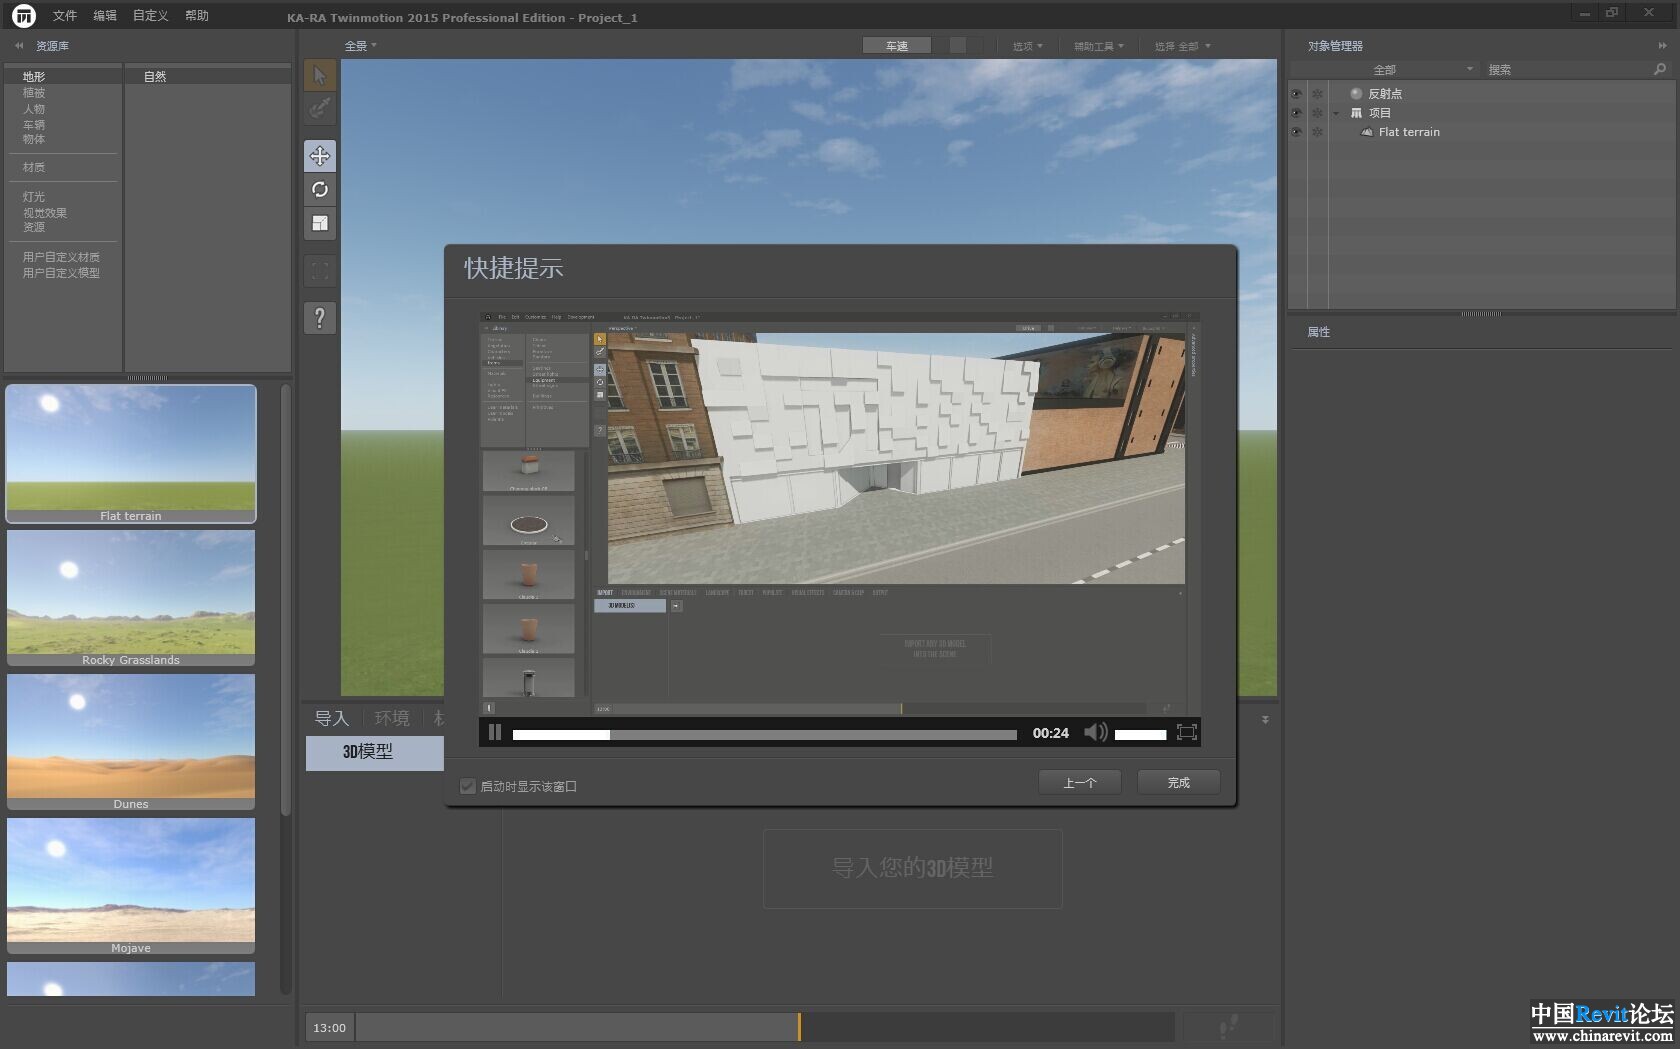Select 用户自定义材质 in library
1680x1049 pixels.
(61, 257)
